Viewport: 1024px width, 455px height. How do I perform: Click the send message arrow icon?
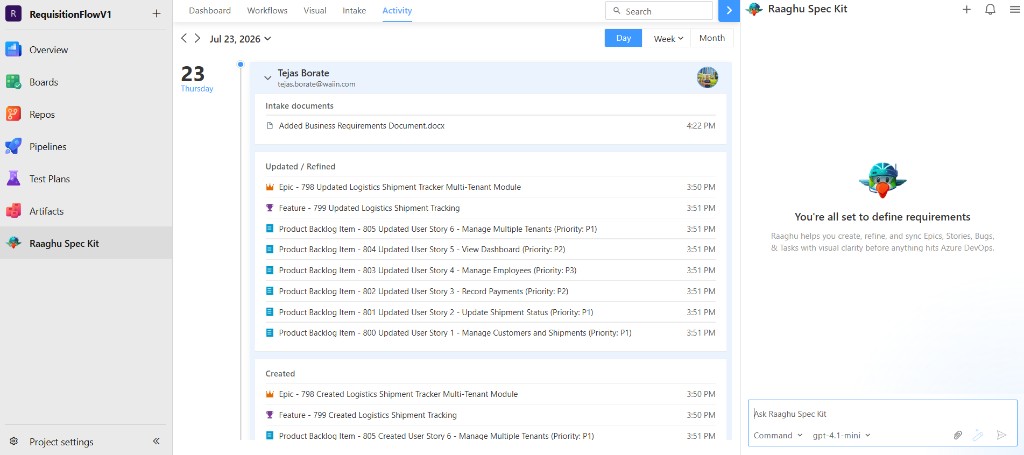click(x=1001, y=435)
